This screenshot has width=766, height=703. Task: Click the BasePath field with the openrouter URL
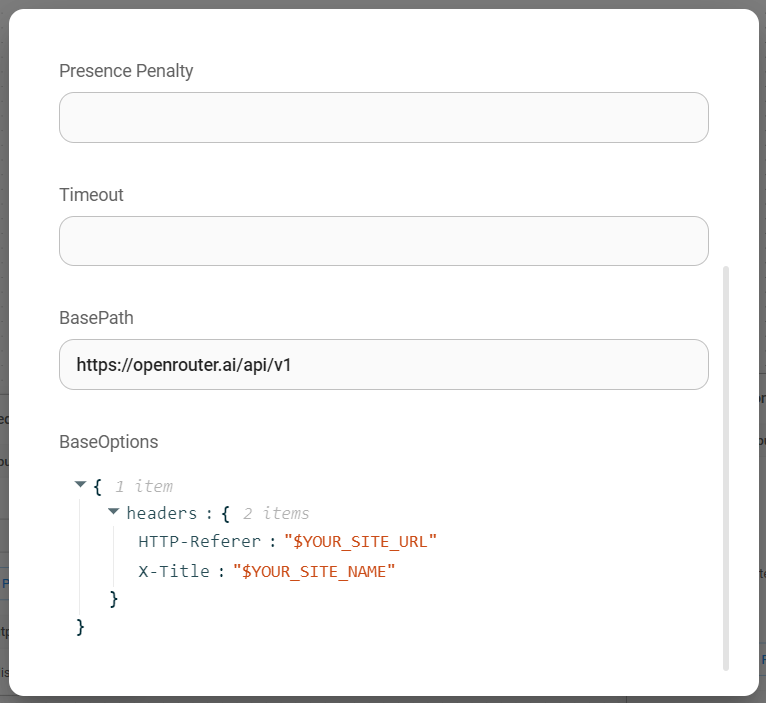(383, 365)
